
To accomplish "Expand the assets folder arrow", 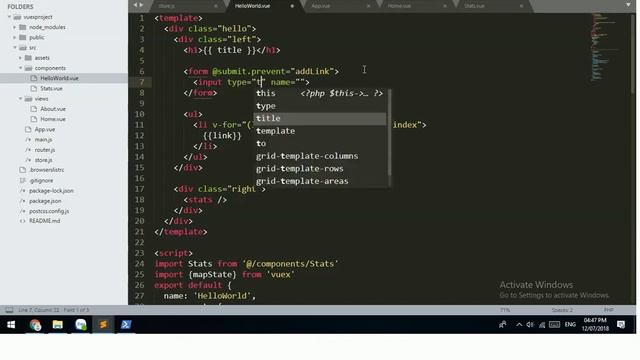I will [20, 58].
